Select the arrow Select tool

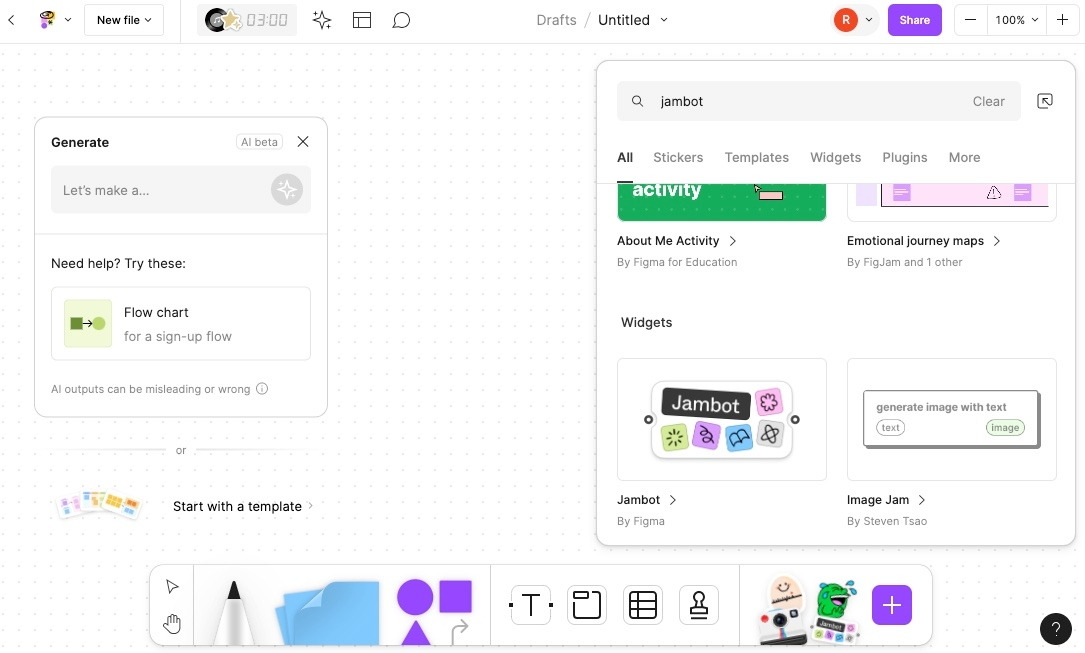(172, 587)
